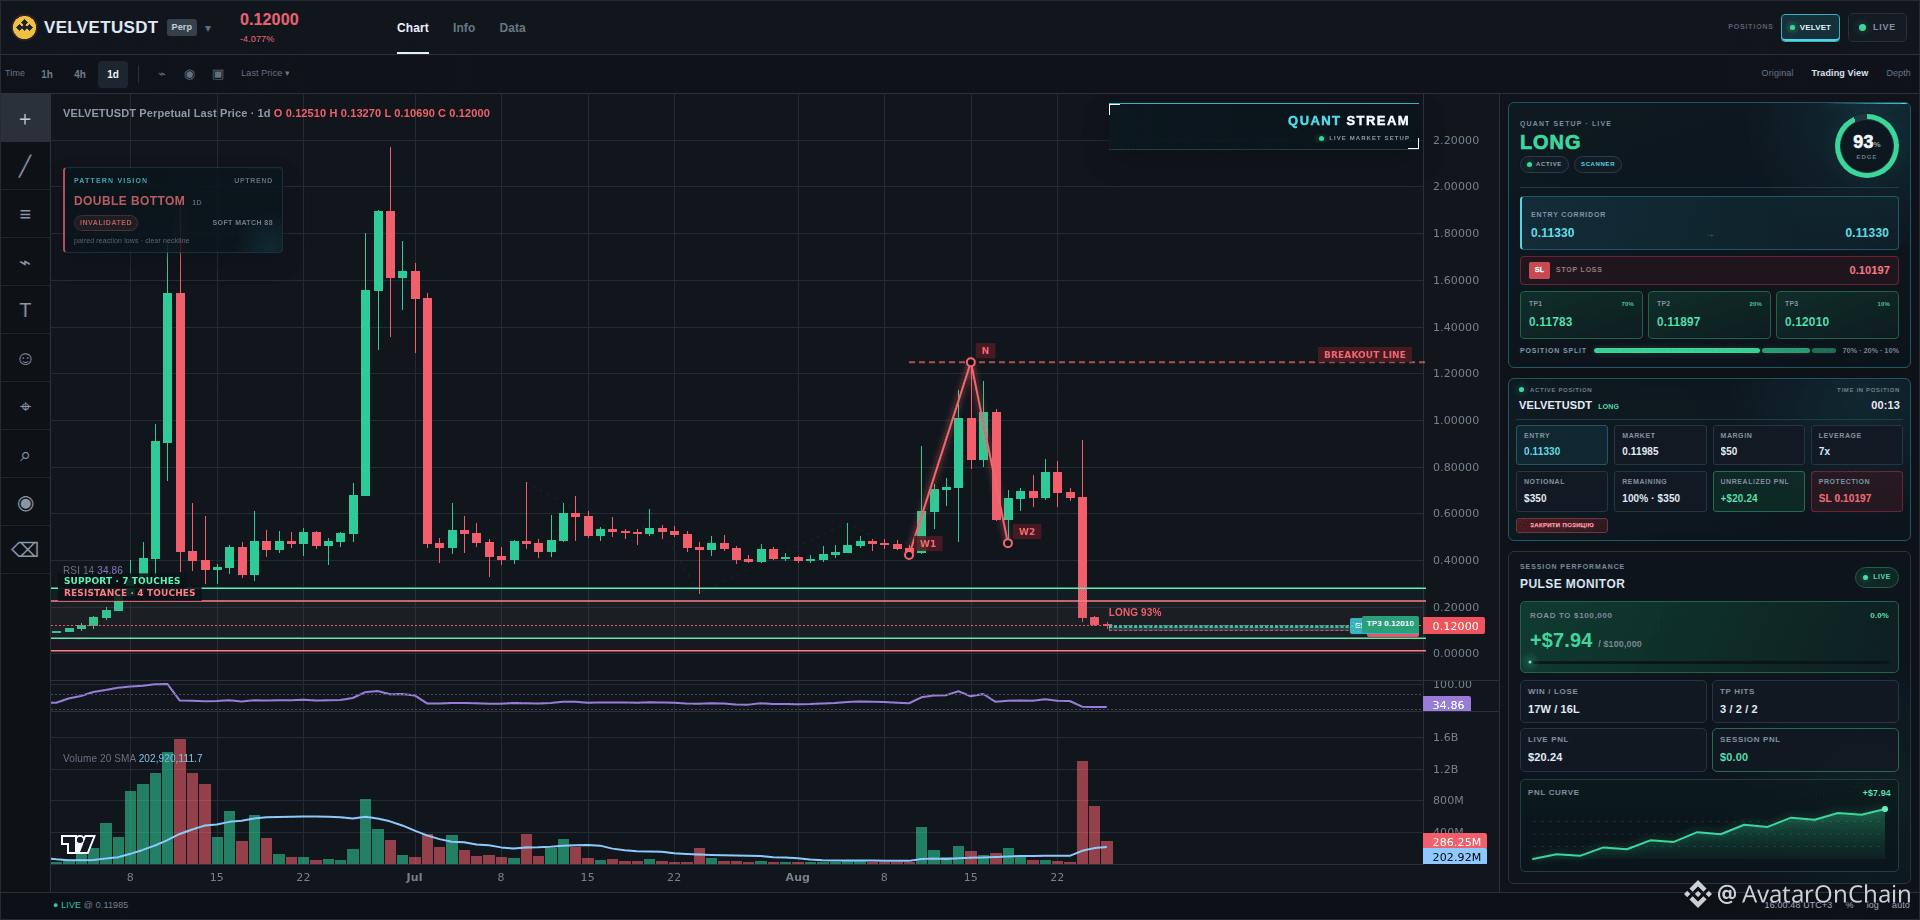Image resolution: width=1920 pixels, height=920 pixels.
Task: Click the Double Bottom pattern vision card
Action: [x=173, y=210]
